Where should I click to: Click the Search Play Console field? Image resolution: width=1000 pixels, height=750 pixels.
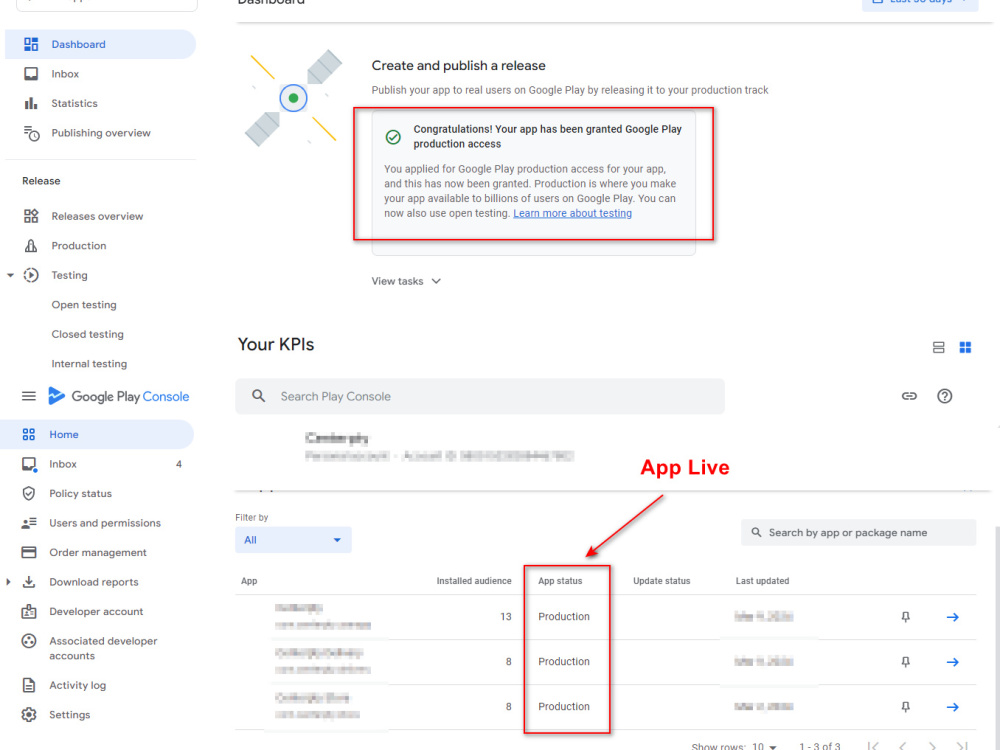[480, 396]
